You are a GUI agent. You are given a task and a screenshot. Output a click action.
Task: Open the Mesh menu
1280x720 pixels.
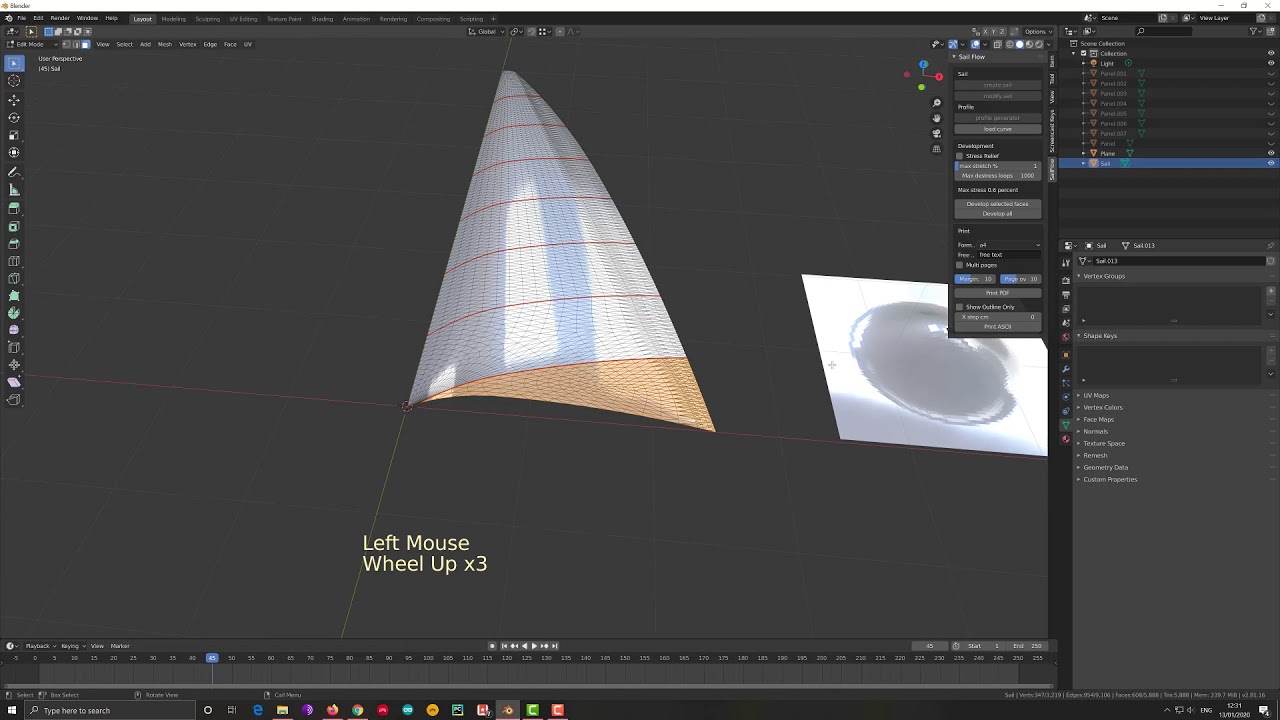click(165, 44)
